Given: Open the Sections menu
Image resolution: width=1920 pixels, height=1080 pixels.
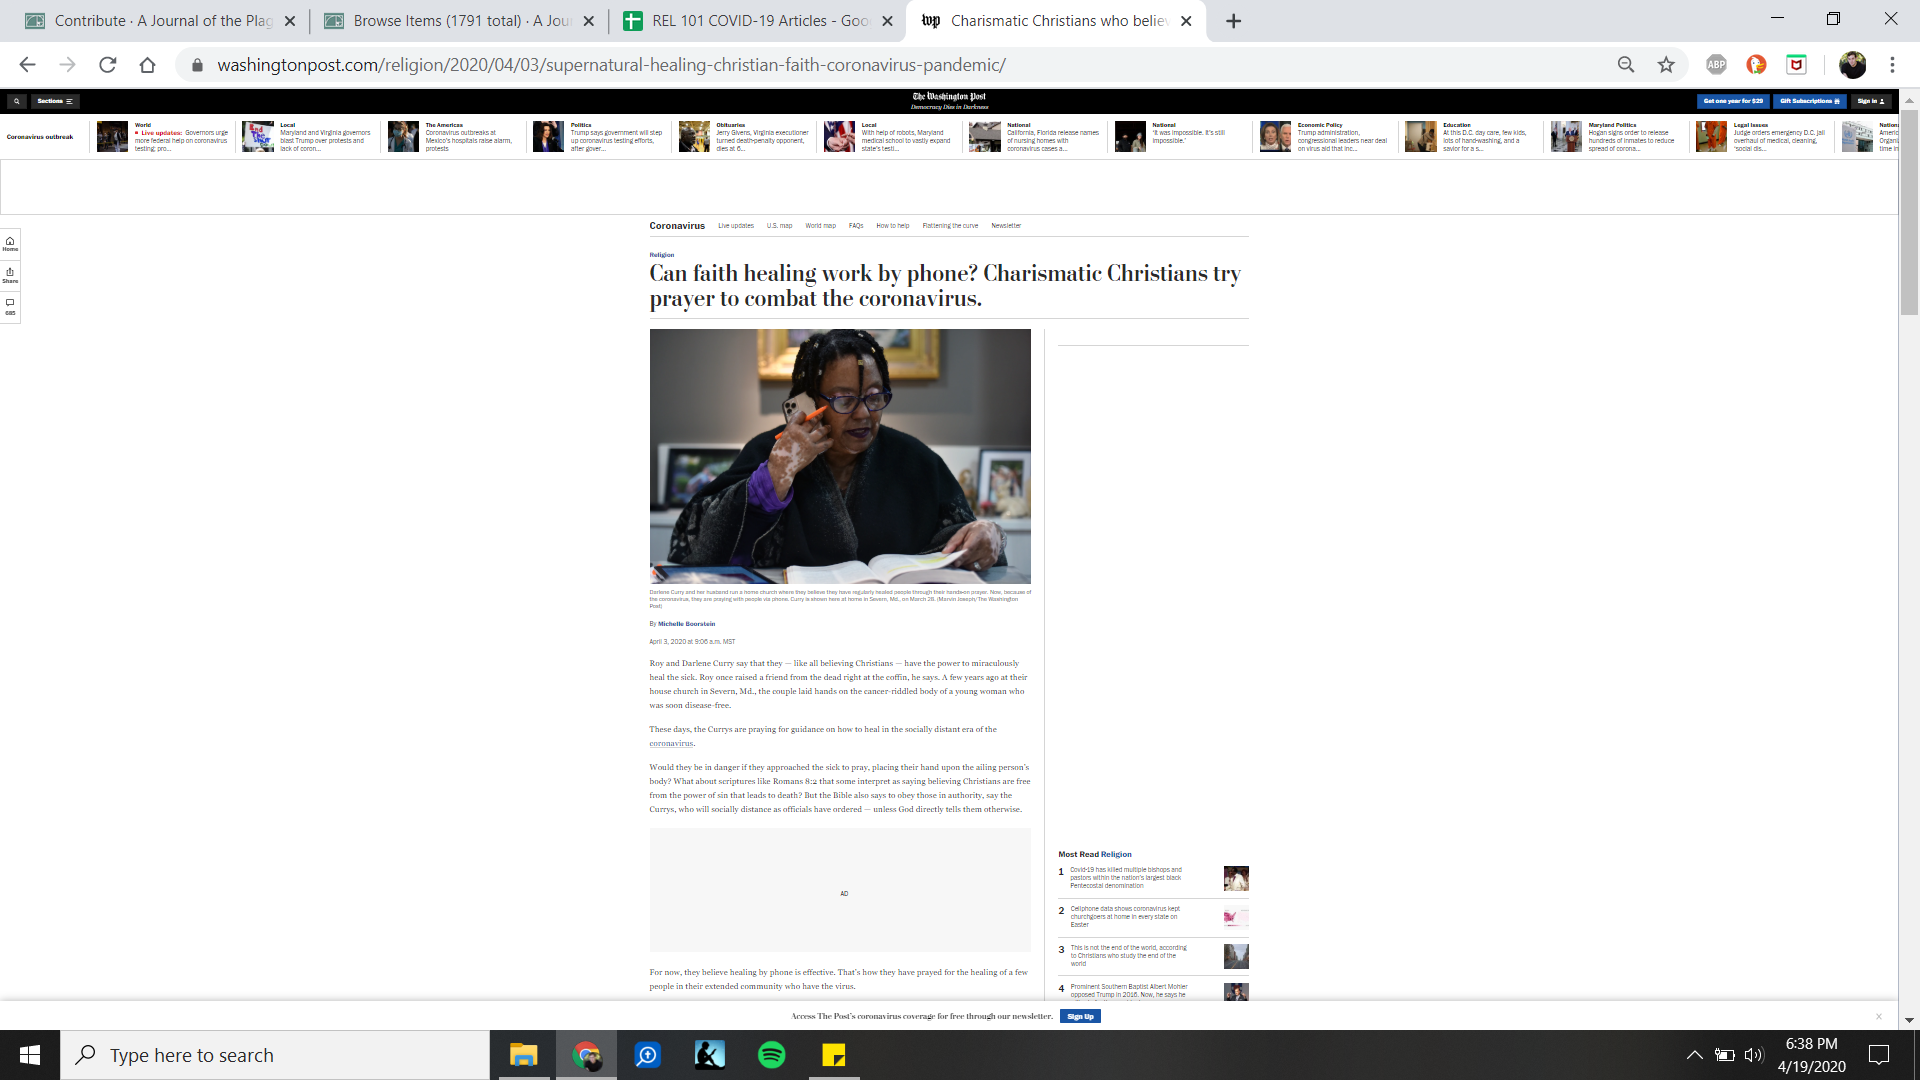Looking at the screenshot, I should tap(54, 101).
